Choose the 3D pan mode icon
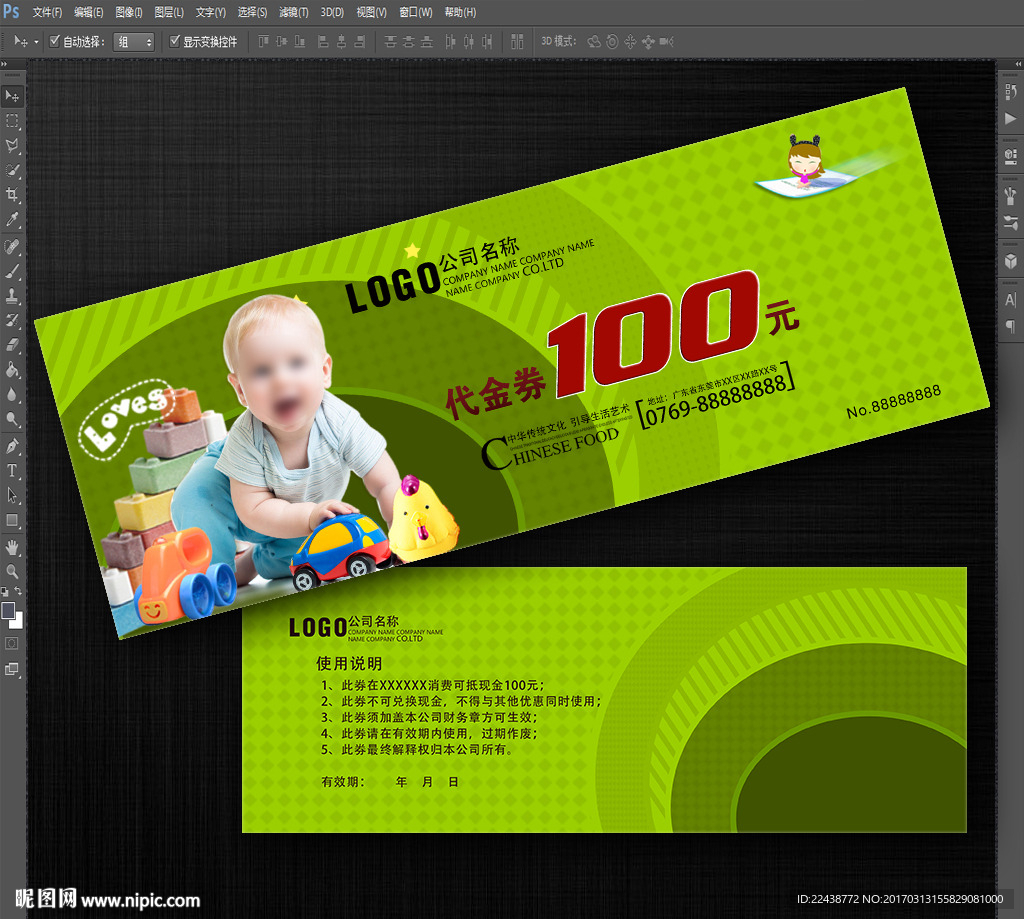This screenshot has width=1024, height=919. [x=630, y=42]
